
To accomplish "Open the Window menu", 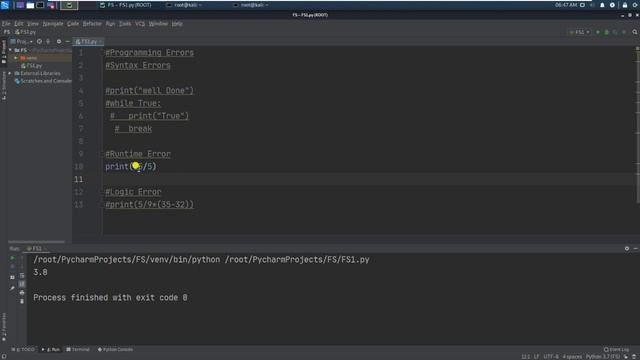I will coord(158,24).
